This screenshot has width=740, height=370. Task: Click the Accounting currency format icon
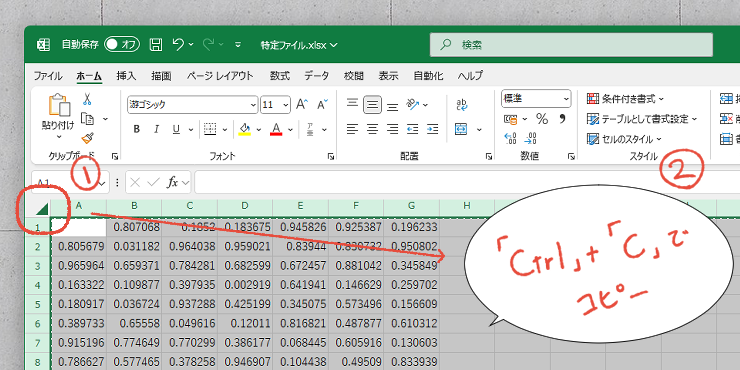pos(510,119)
